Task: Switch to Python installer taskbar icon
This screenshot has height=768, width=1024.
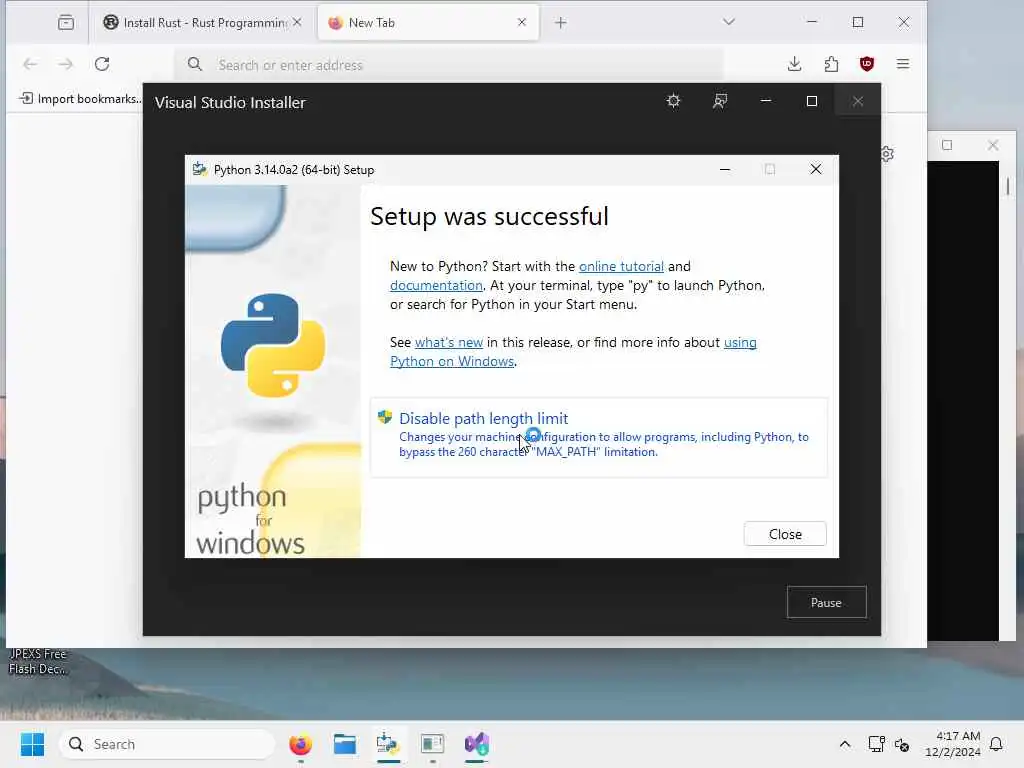Action: 388,744
